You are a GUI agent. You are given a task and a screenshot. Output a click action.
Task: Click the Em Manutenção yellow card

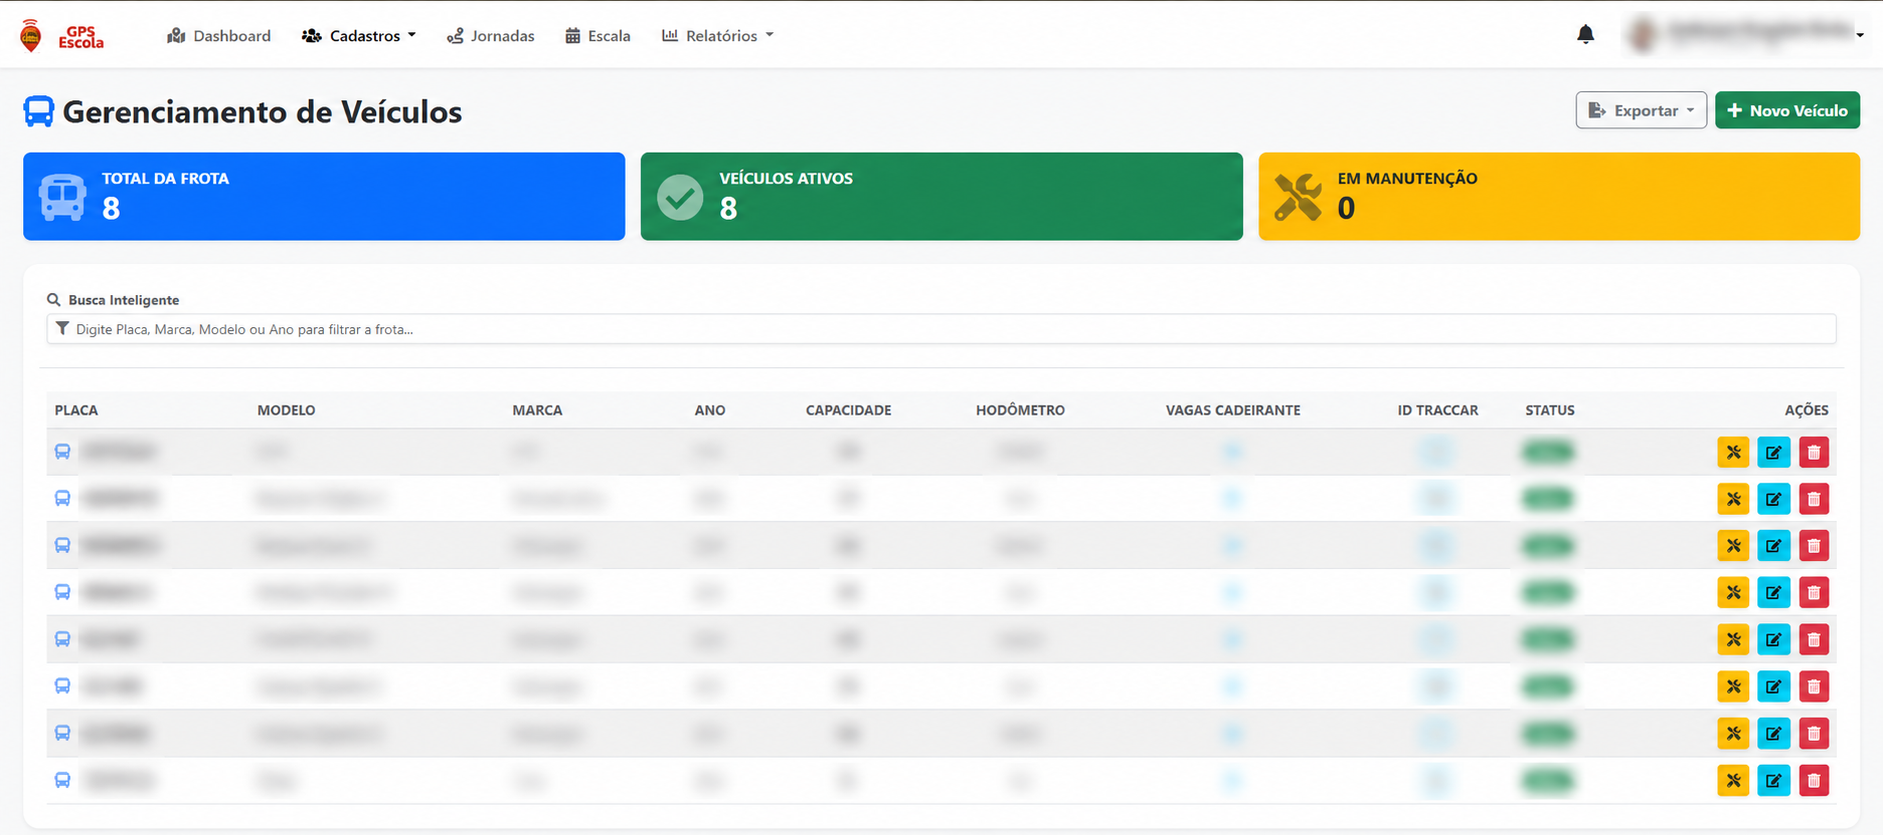[x=1559, y=196]
